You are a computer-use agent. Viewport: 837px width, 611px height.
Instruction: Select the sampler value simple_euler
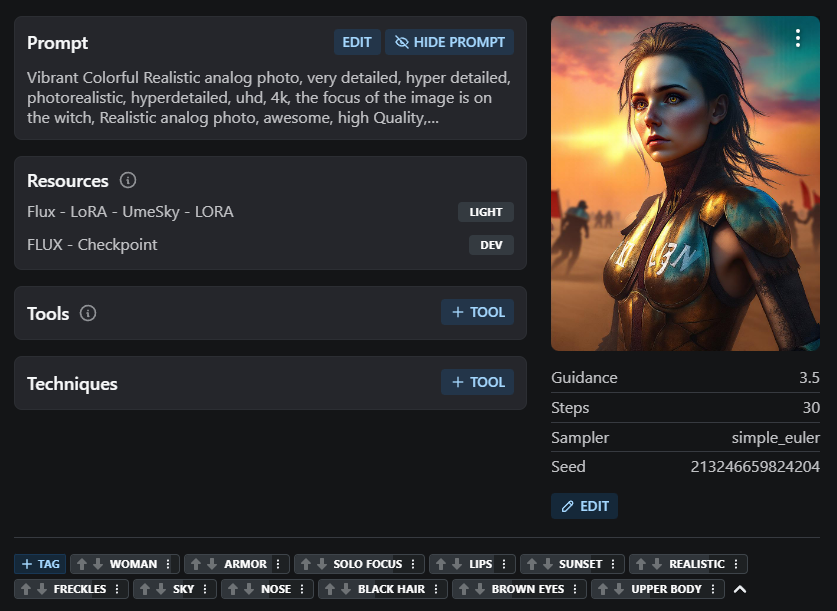click(775, 438)
